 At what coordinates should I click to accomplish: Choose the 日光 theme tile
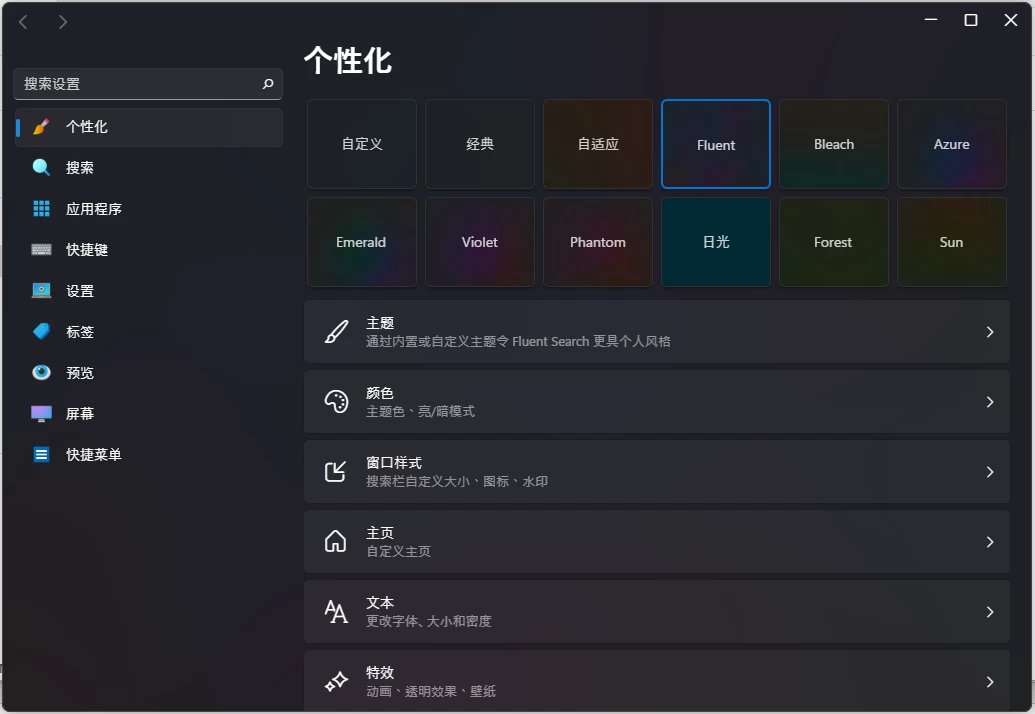point(716,242)
